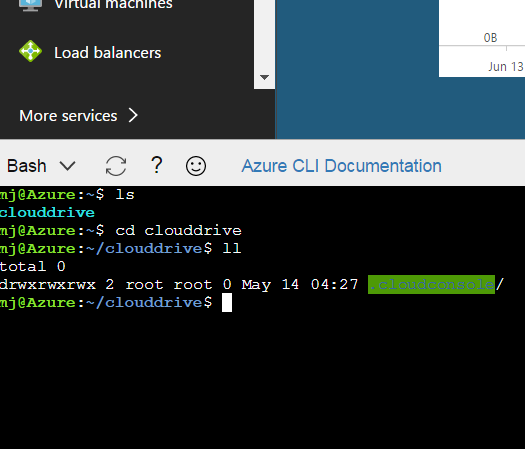
Task: Click the 'cd clouddrive' command text
Action: click(x=178, y=230)
